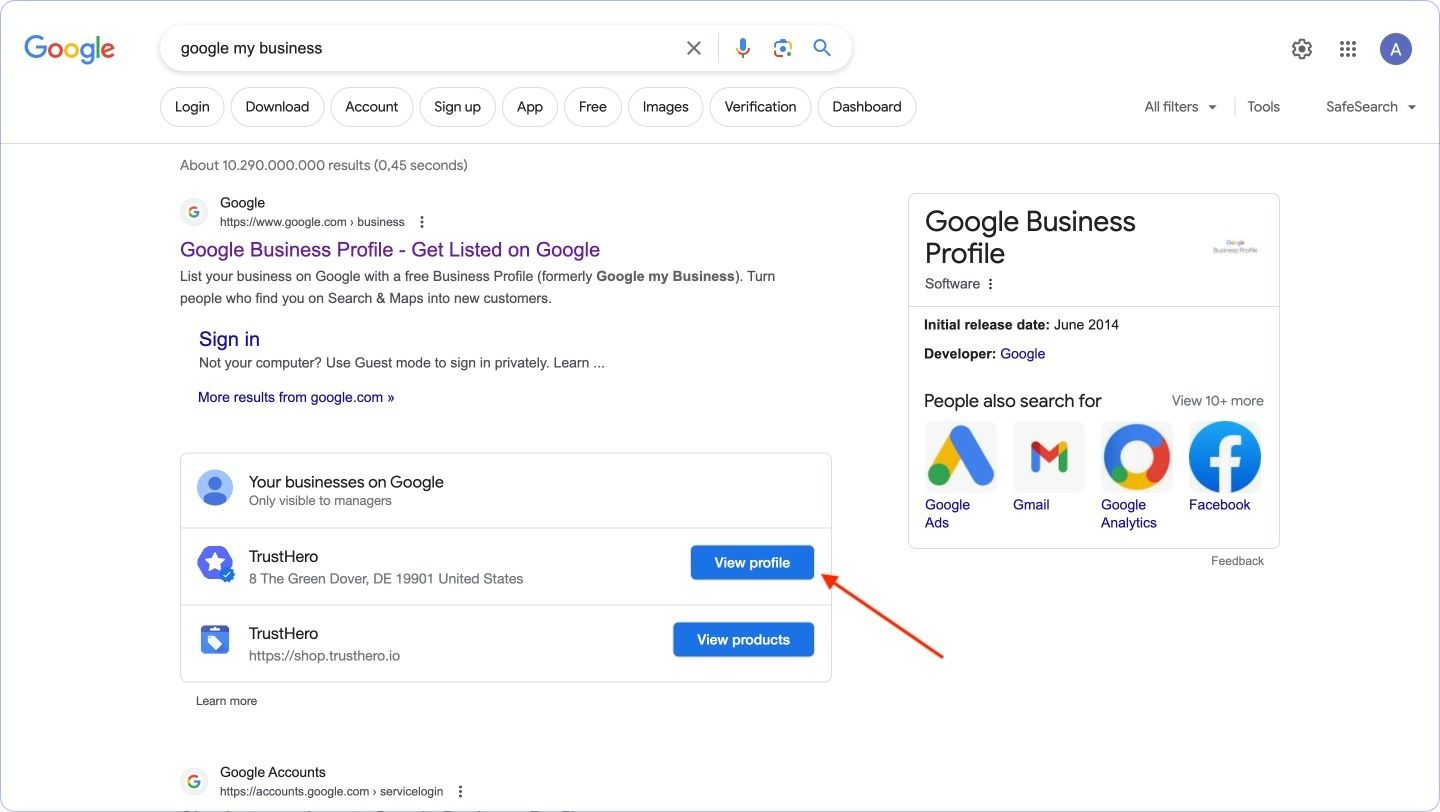Open the Google apps grid icon
This screenshot has width=1440, height=812.
point(1348,49)
